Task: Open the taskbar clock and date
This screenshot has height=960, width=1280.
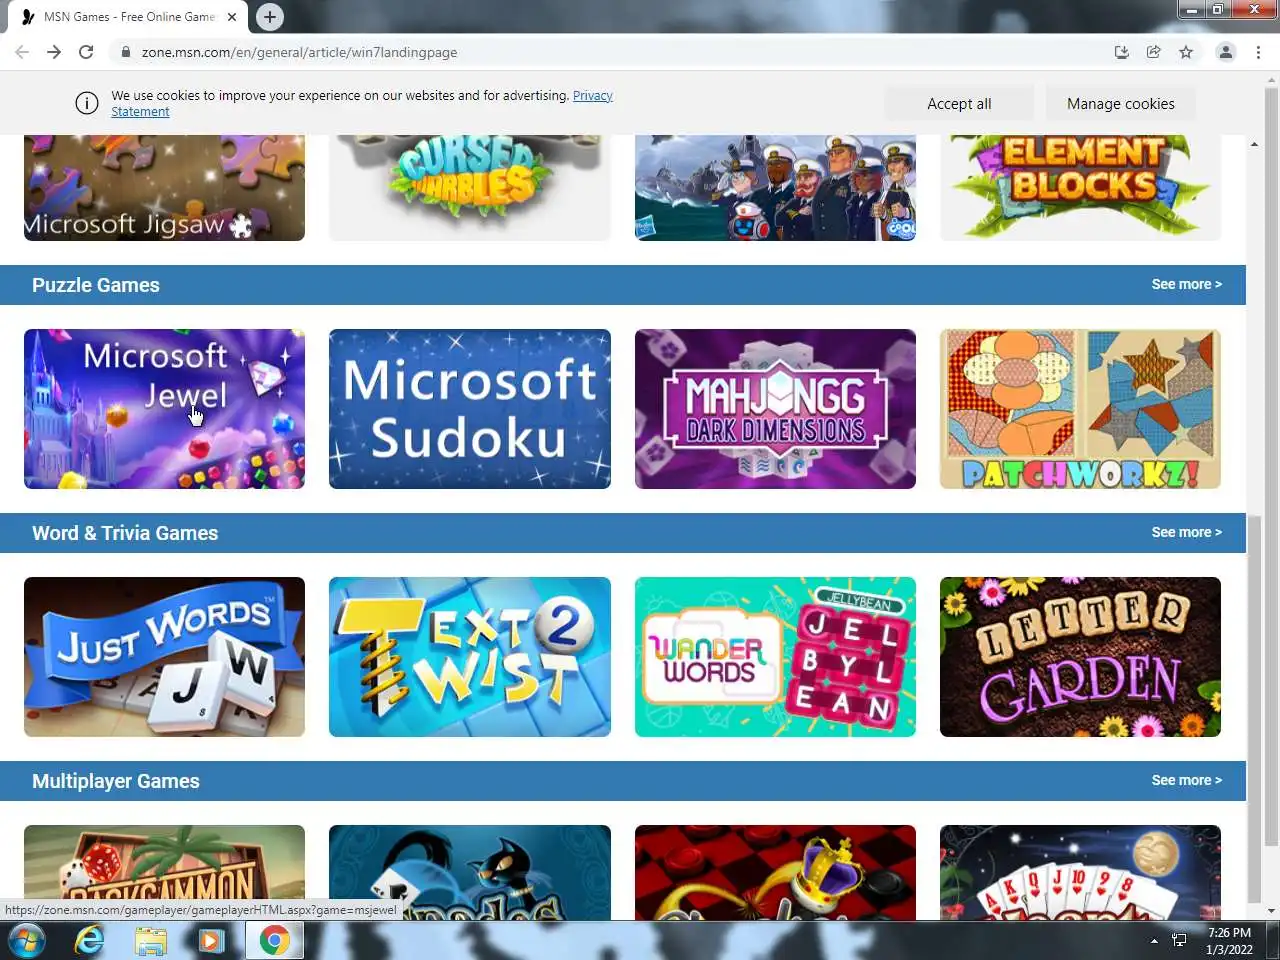Action: point(1229,941)
